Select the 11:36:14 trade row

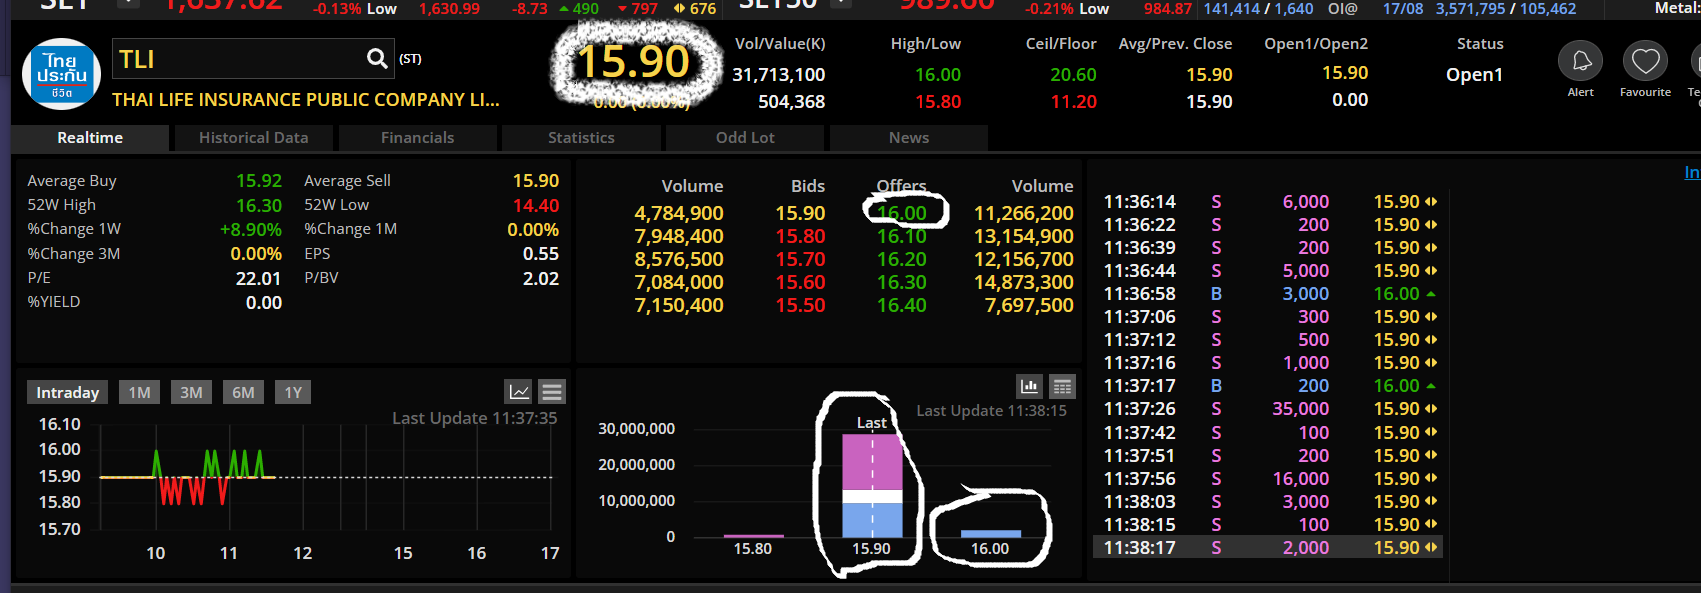(1270, 202)
